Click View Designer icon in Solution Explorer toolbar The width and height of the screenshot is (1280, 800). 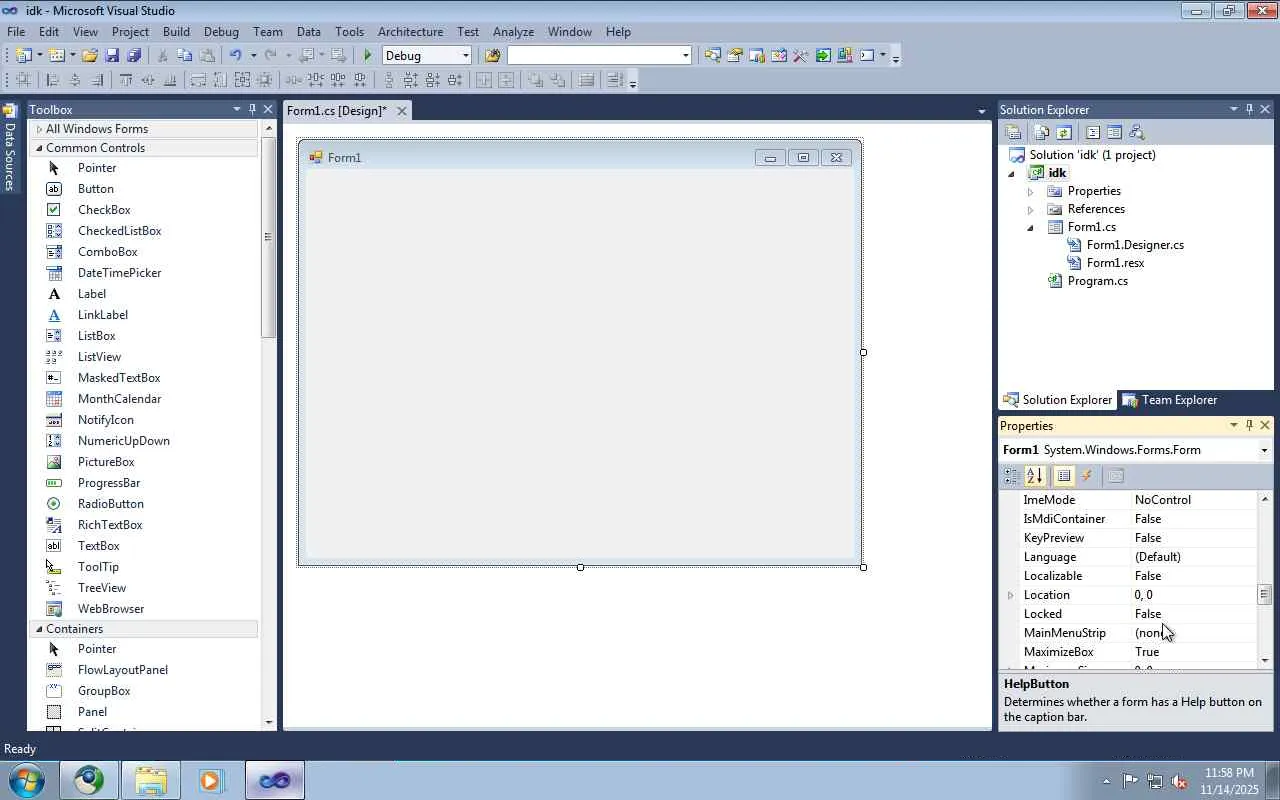click(x=1114, y=132)
